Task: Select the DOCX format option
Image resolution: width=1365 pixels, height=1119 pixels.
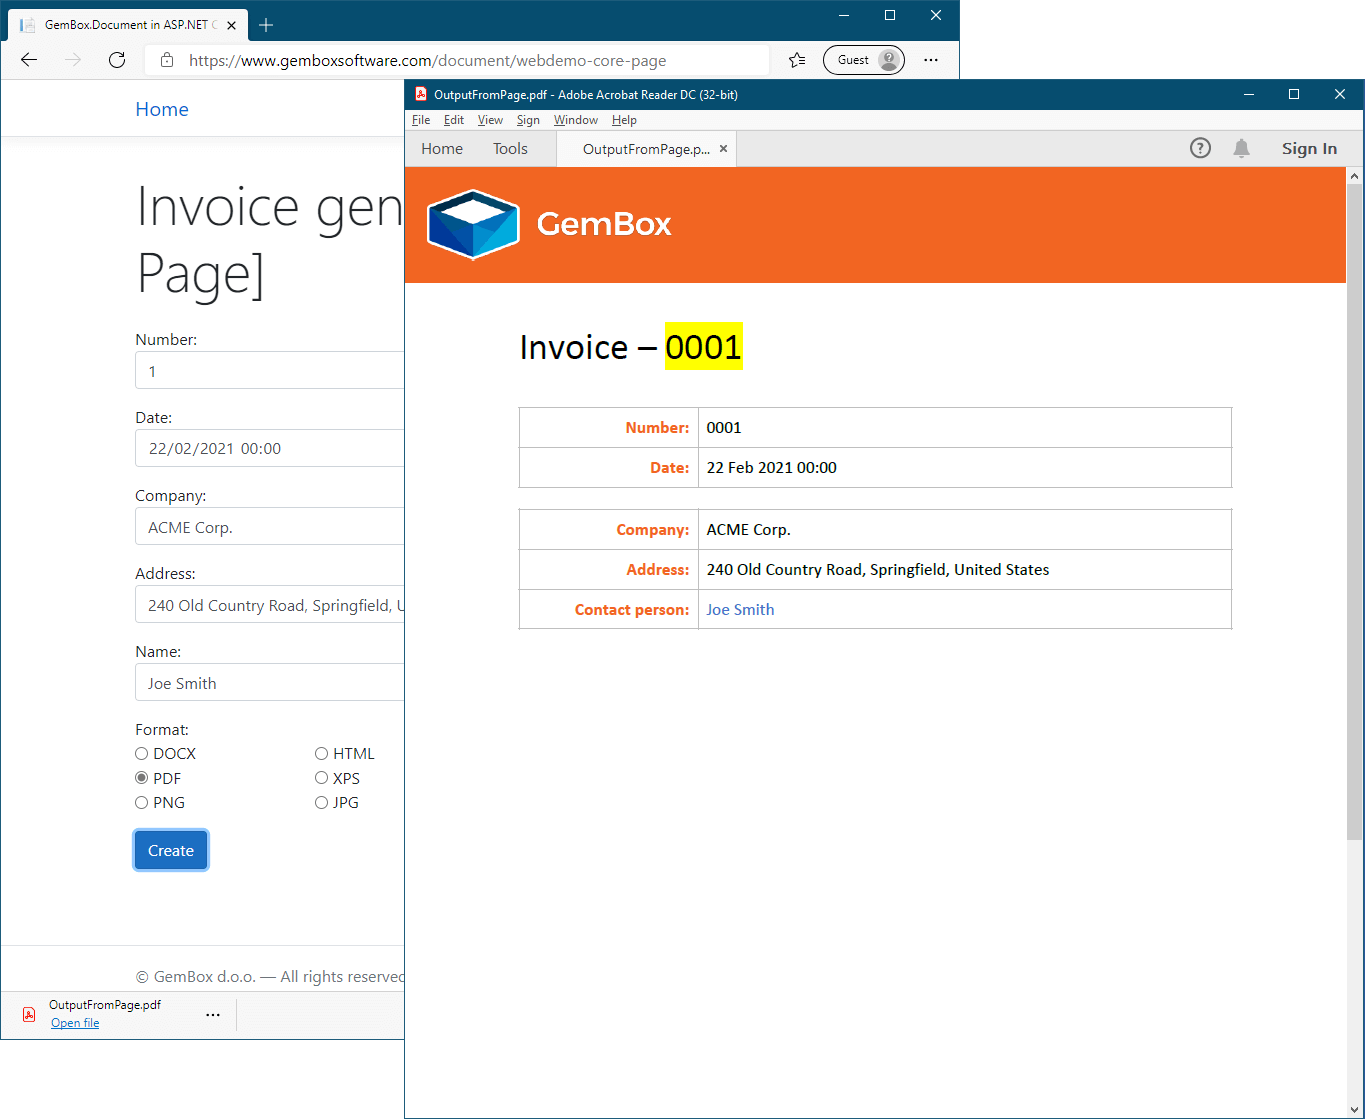Action: pyautogui.click(x=142, y=754)
